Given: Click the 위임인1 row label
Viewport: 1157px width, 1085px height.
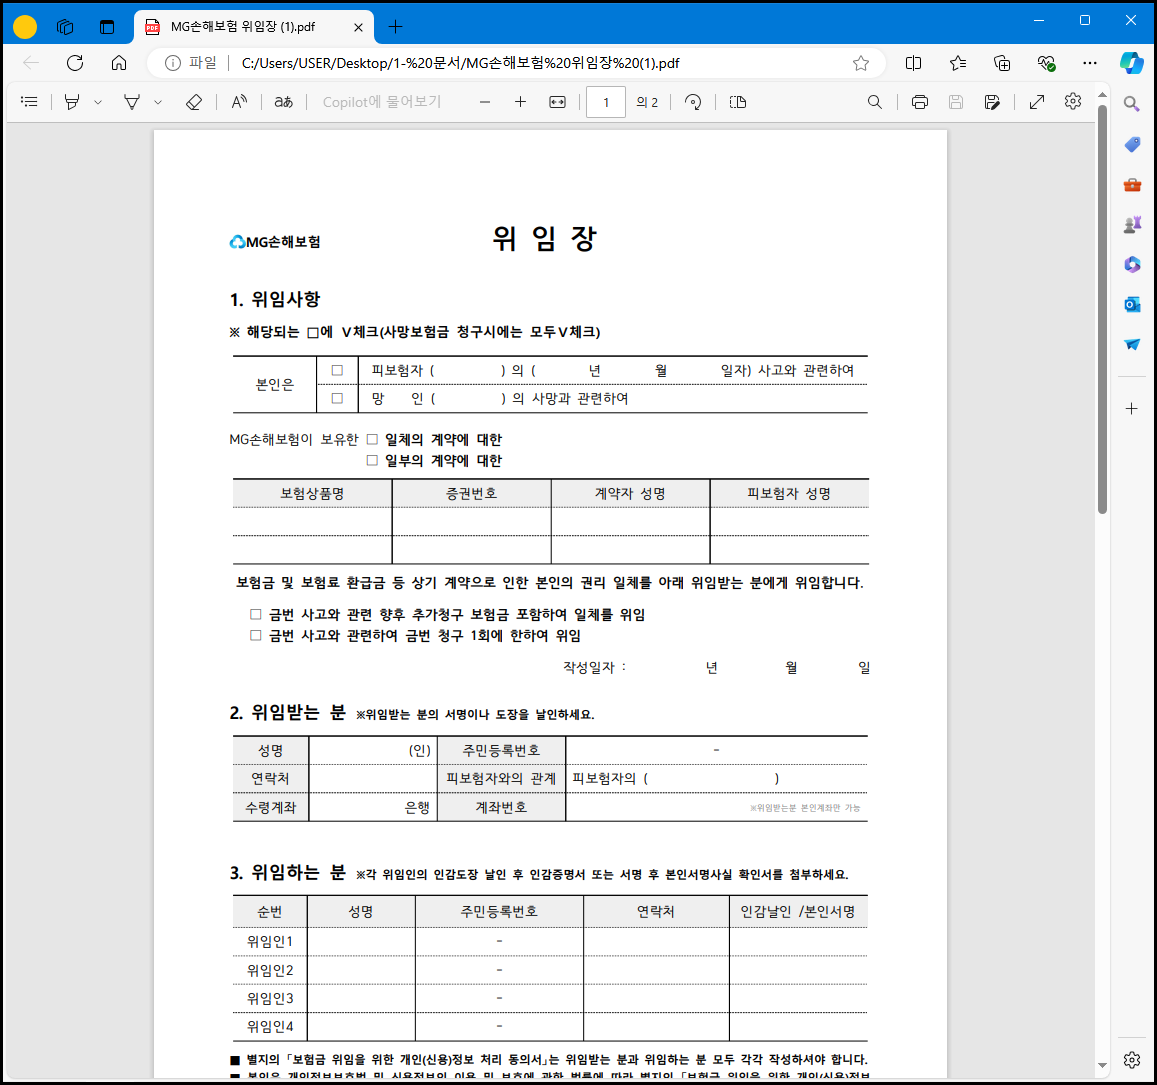Looking at the screenshot, I should tap(270, 942).
